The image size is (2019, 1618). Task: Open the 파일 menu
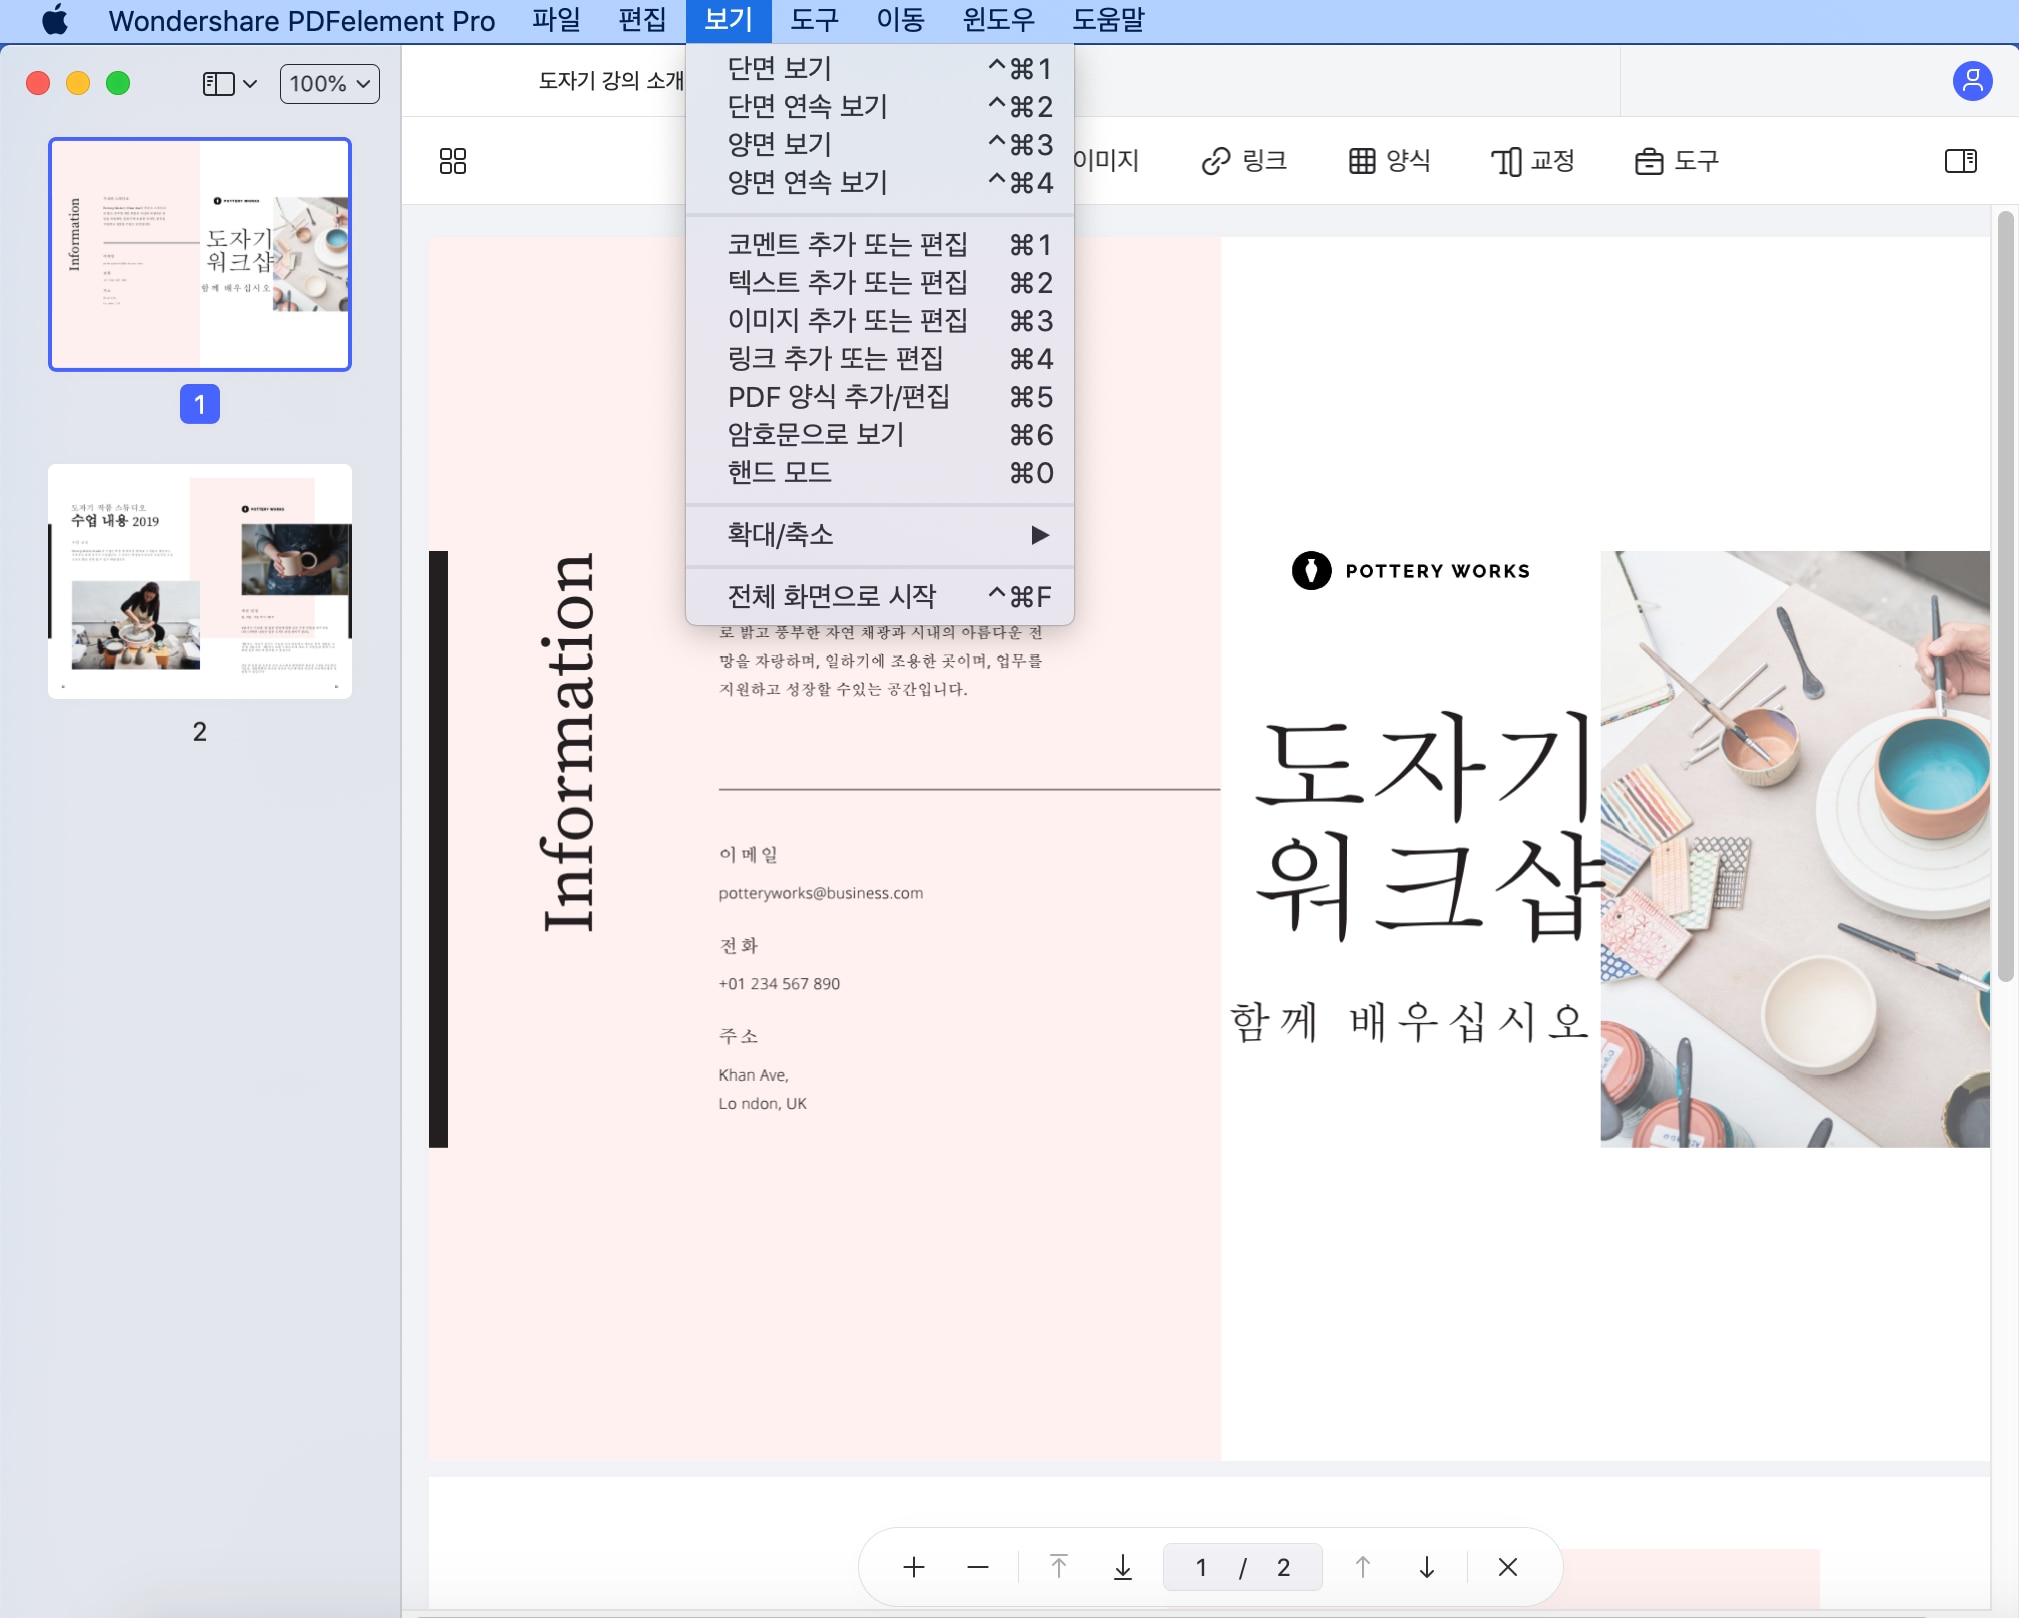pyautogui.click(x=556, y=20)
